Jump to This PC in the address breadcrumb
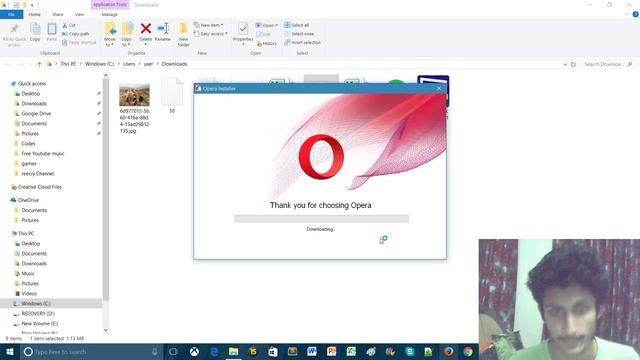This screenshot has height=360, width=640. coord(68,64)
